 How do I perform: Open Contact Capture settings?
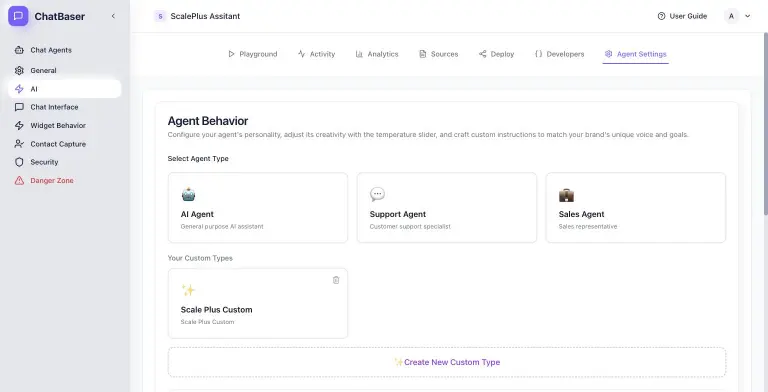click(x=65, y=144)
